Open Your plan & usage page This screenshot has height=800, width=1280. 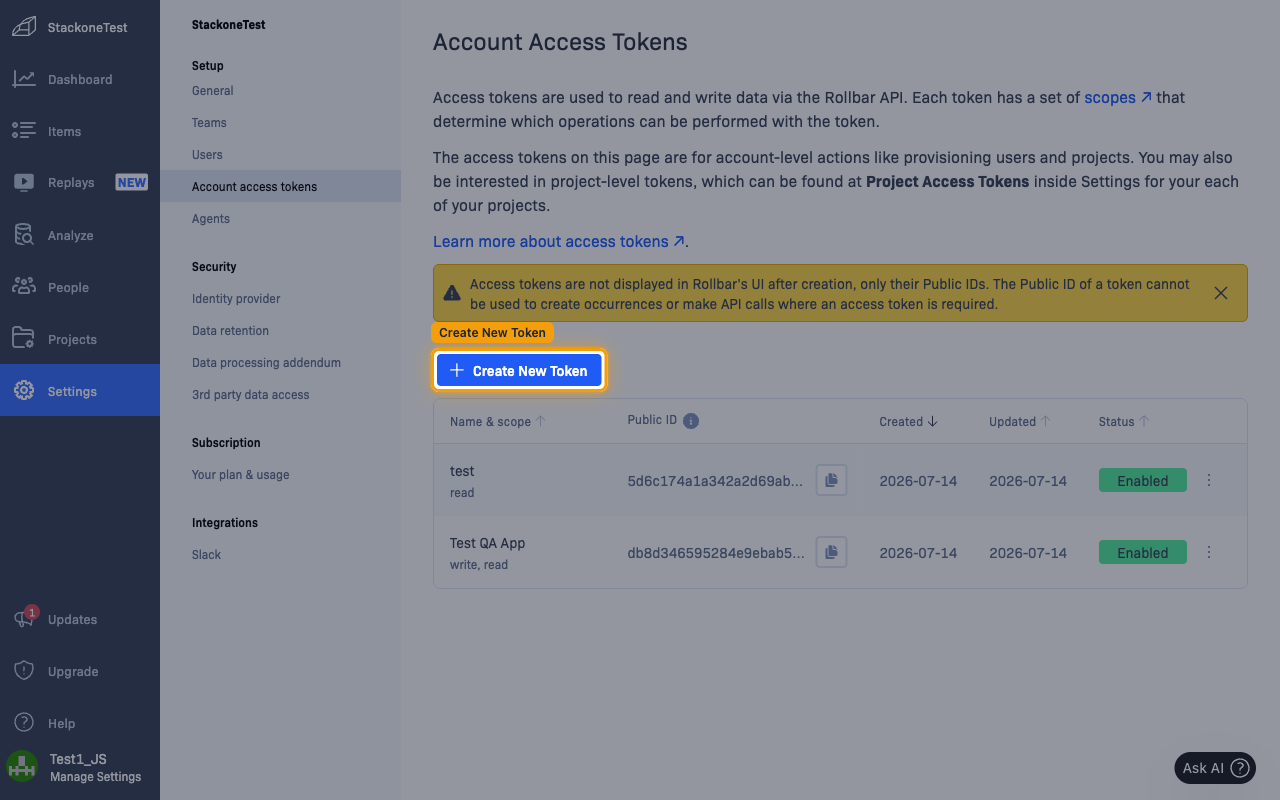[241, 475]
